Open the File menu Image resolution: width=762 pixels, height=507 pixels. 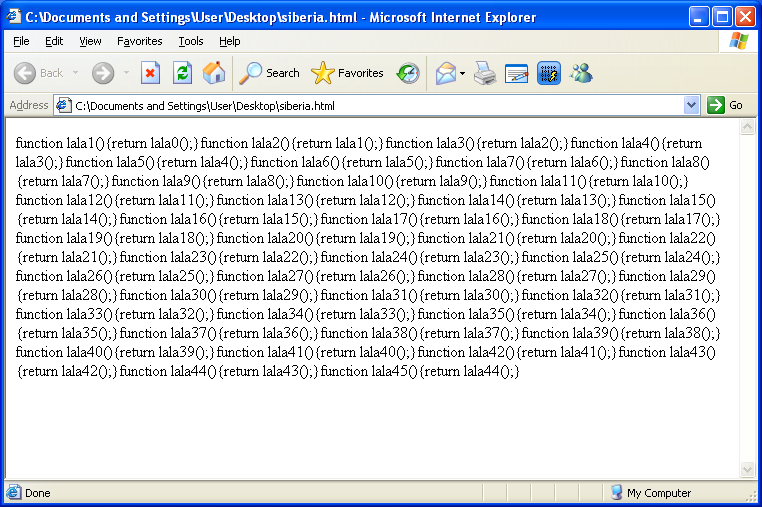point(21,41)
